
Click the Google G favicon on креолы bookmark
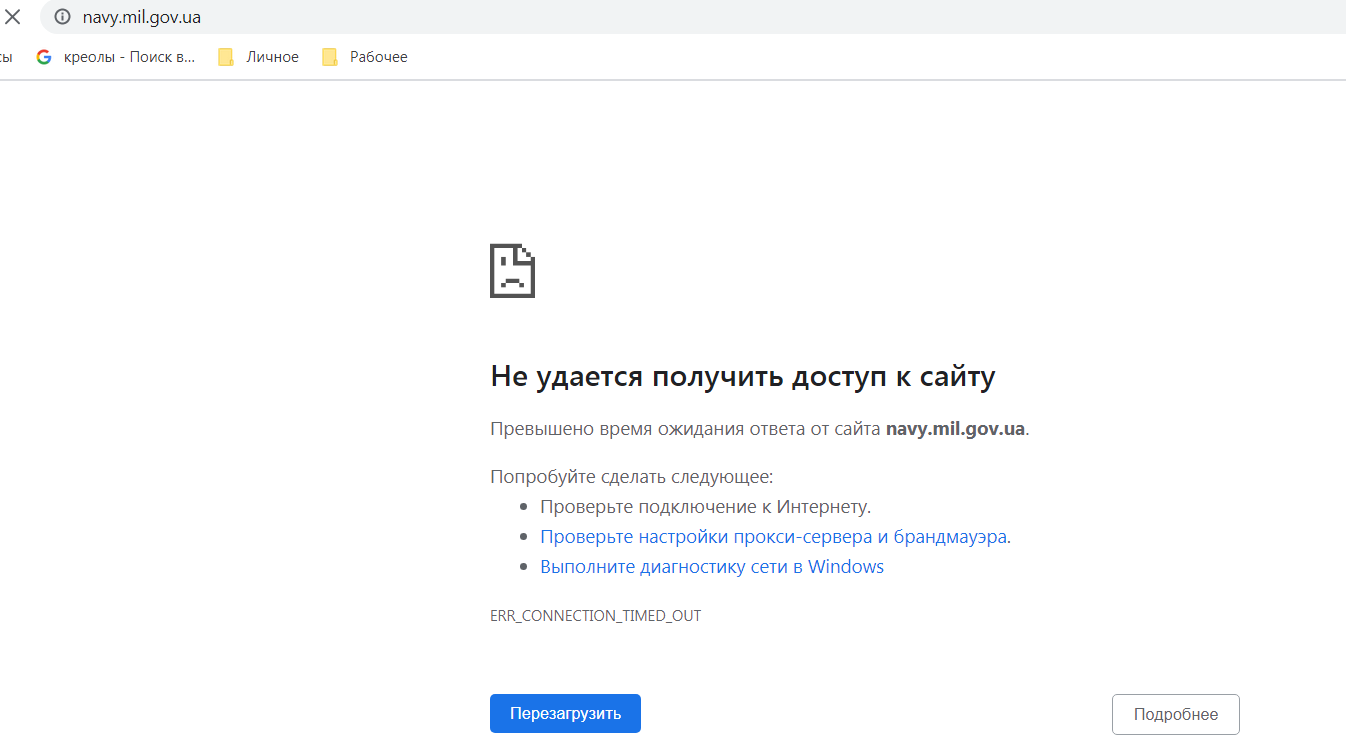pos(43,57)
